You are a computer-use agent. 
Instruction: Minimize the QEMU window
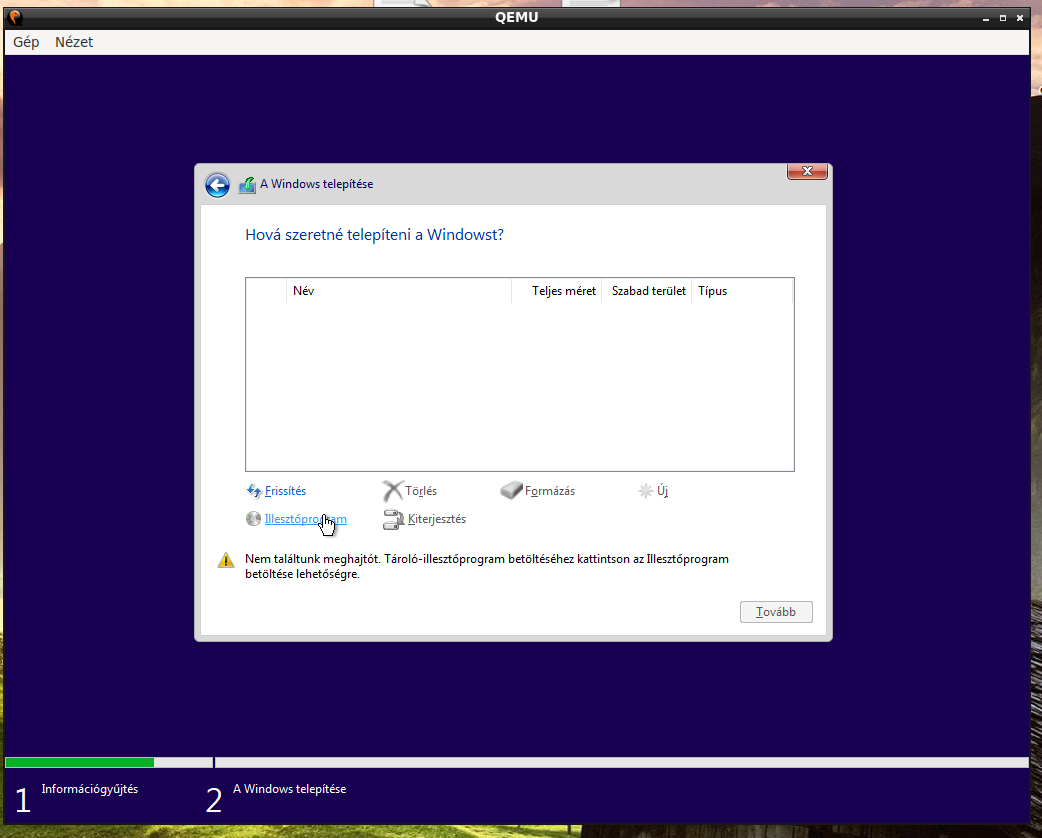986,18
